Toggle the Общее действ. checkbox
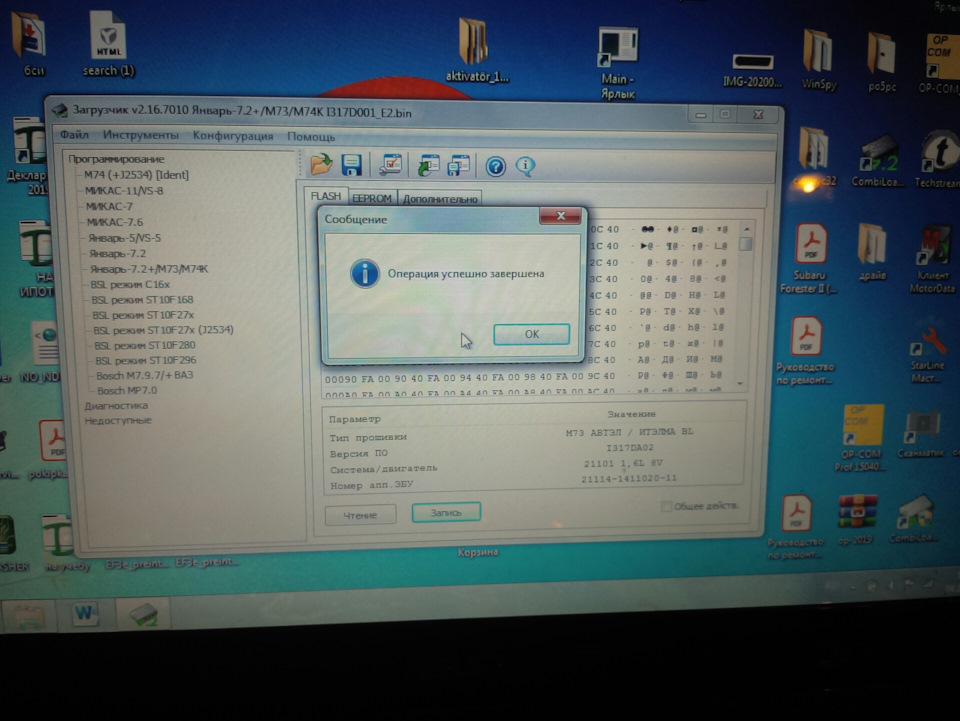The height and width of the screenshot is (721, 960). coord(666,506)
